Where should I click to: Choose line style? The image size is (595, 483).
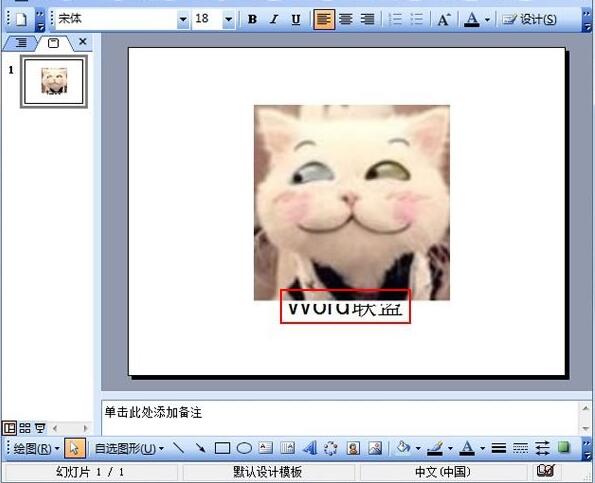tap(499, 448)
